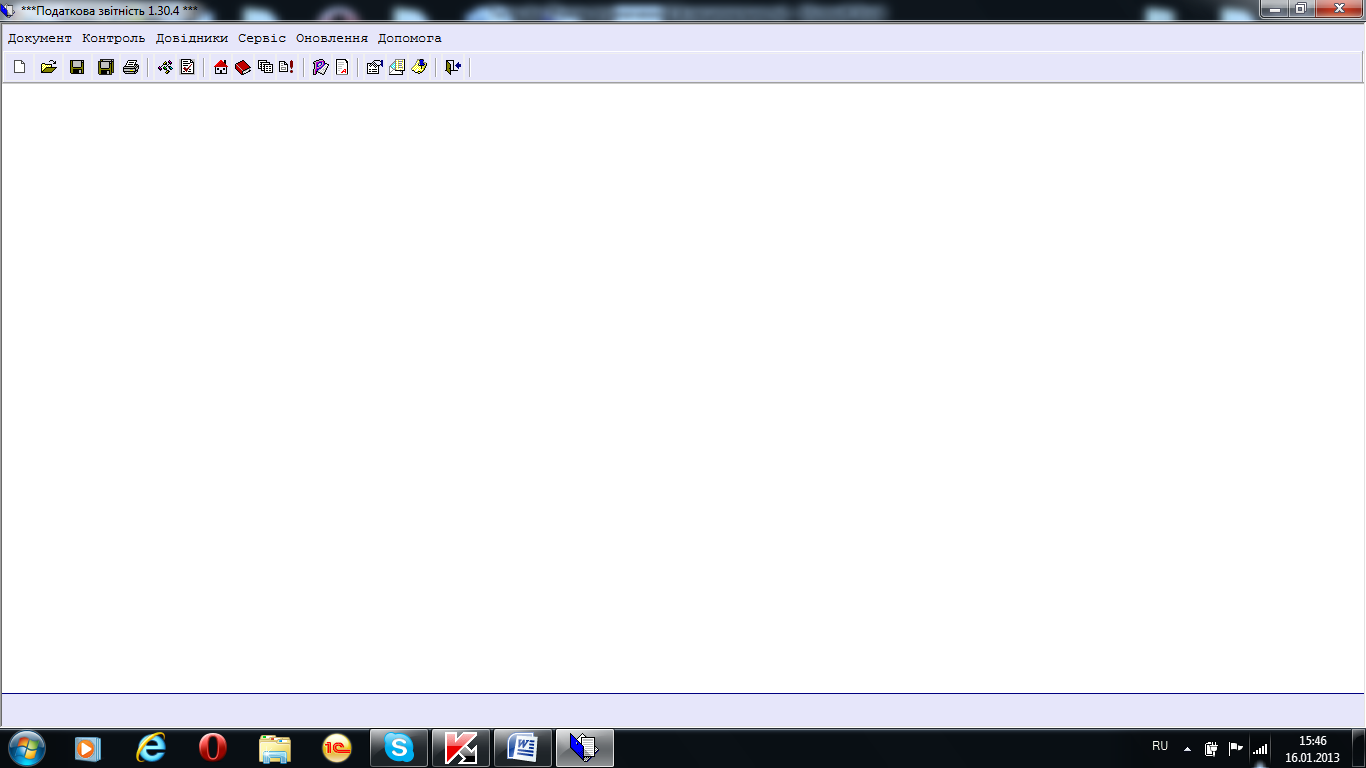Click the power plug tray icon
Image resolution: width=1366 pixels, height=768 pixels.
point(1211,748)
